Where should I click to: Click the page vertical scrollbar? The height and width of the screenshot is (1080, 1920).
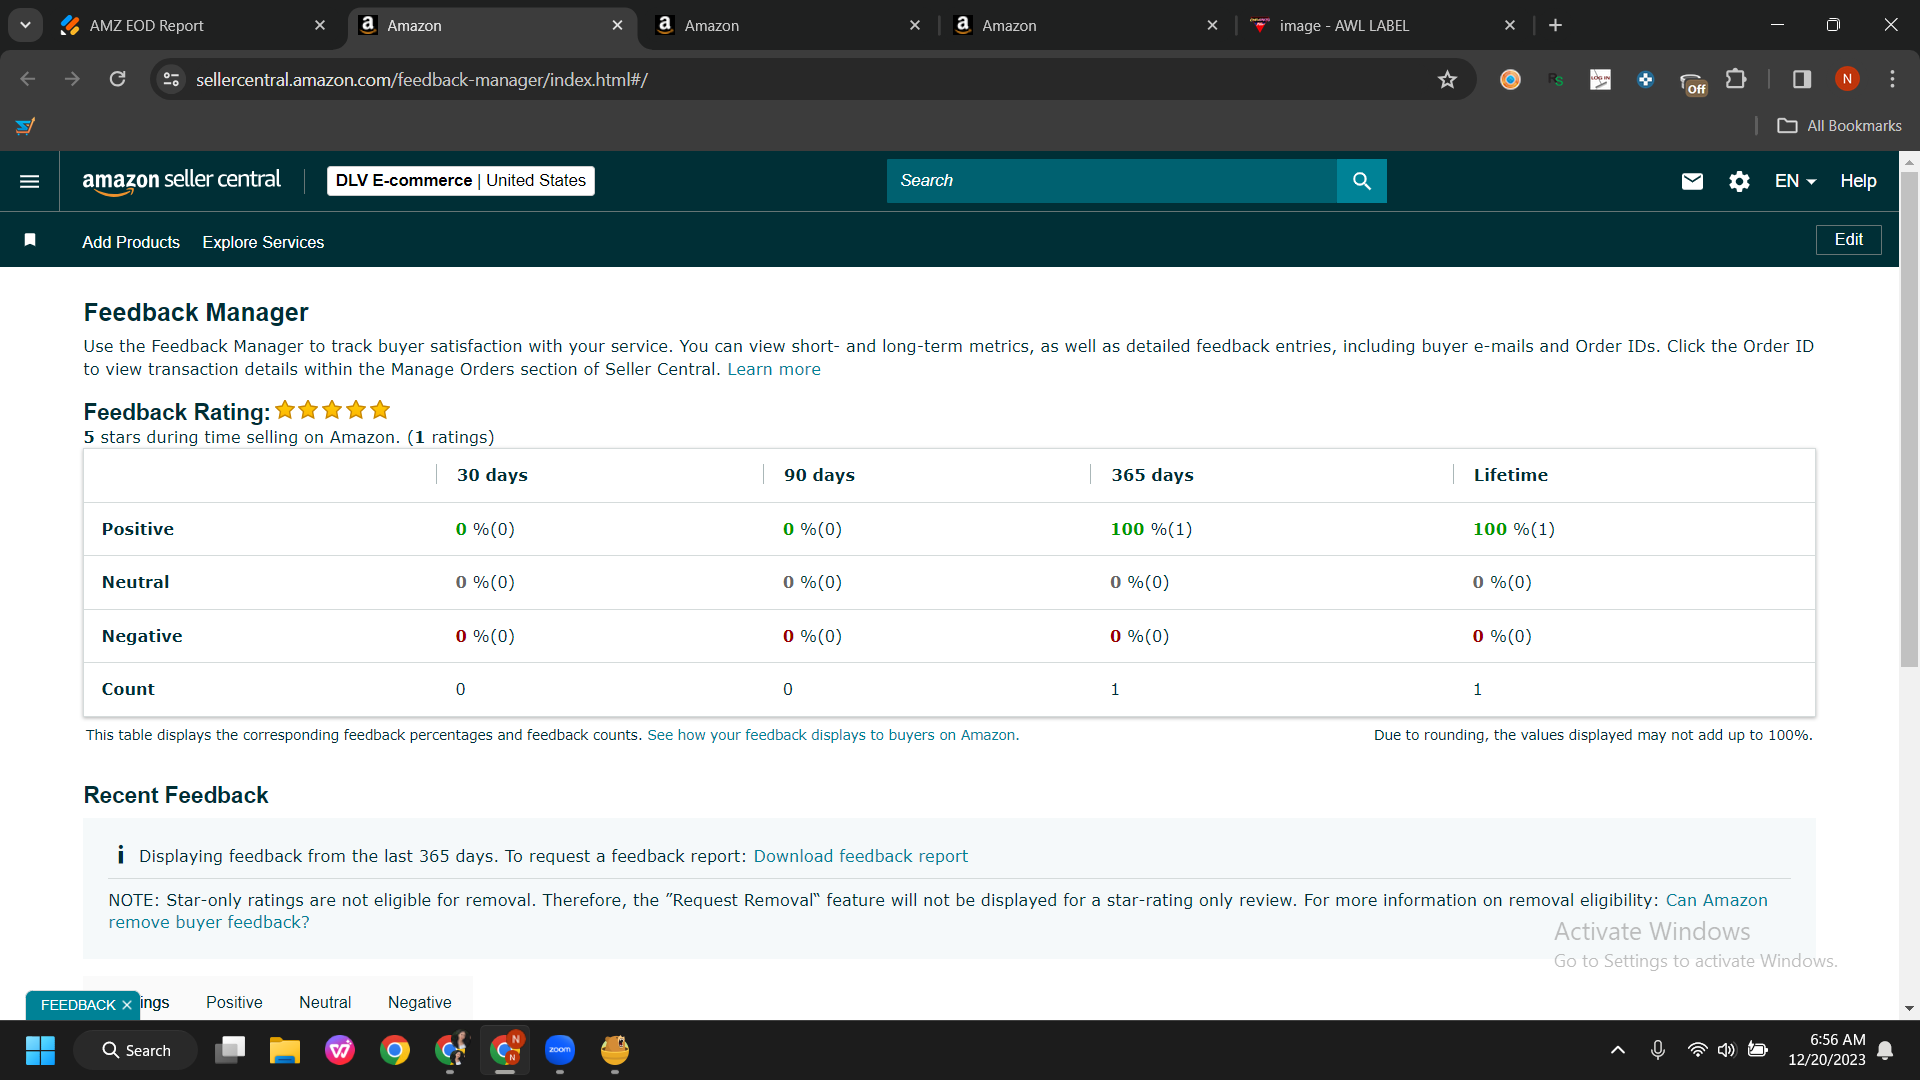pyautogui.click(x=1909, y=419)
